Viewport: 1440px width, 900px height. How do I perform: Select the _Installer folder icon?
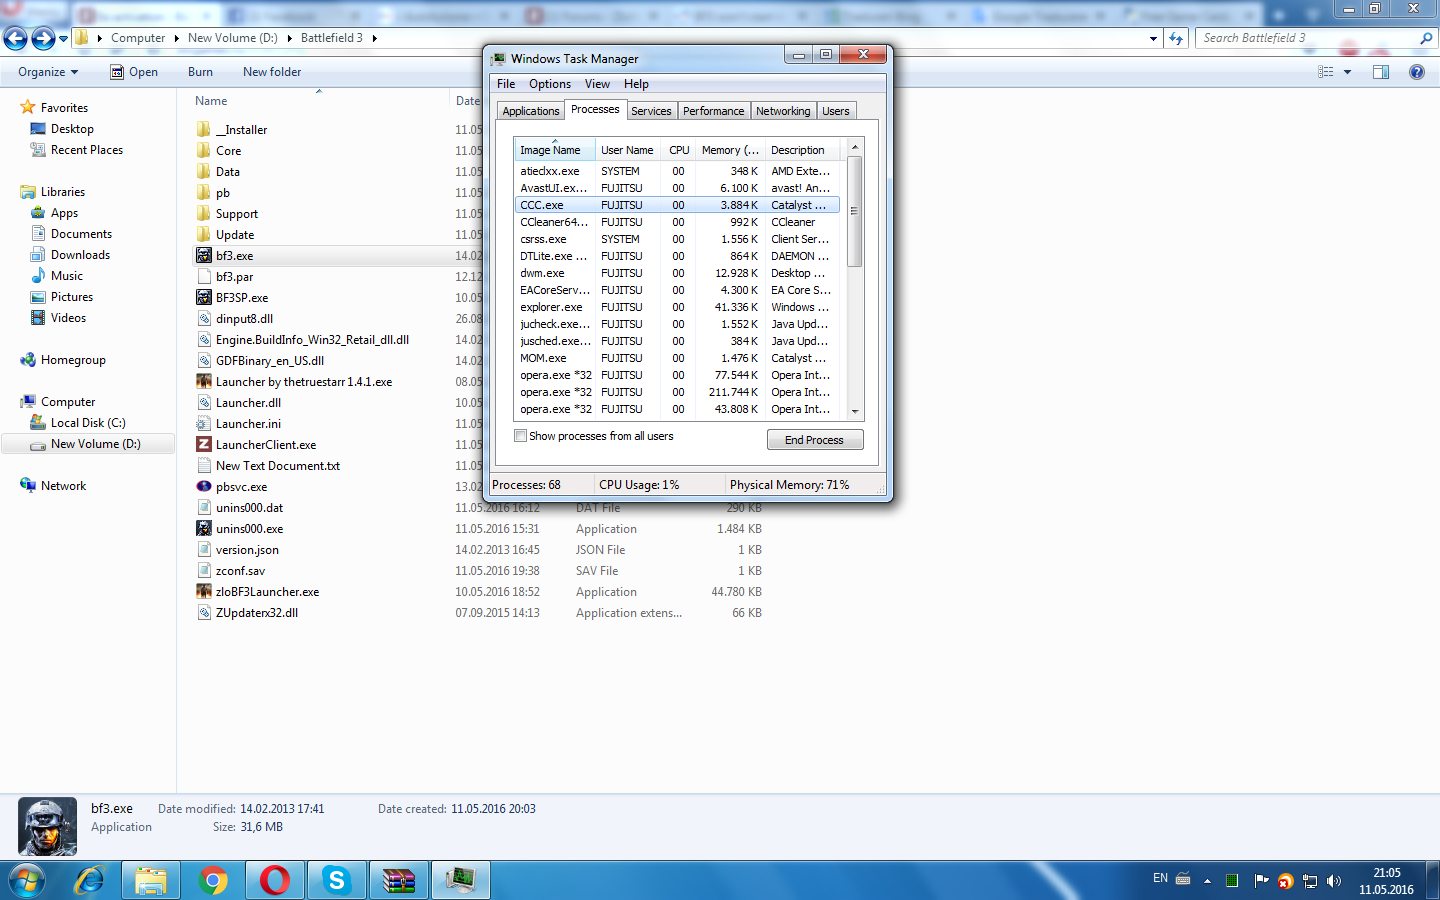204,130
